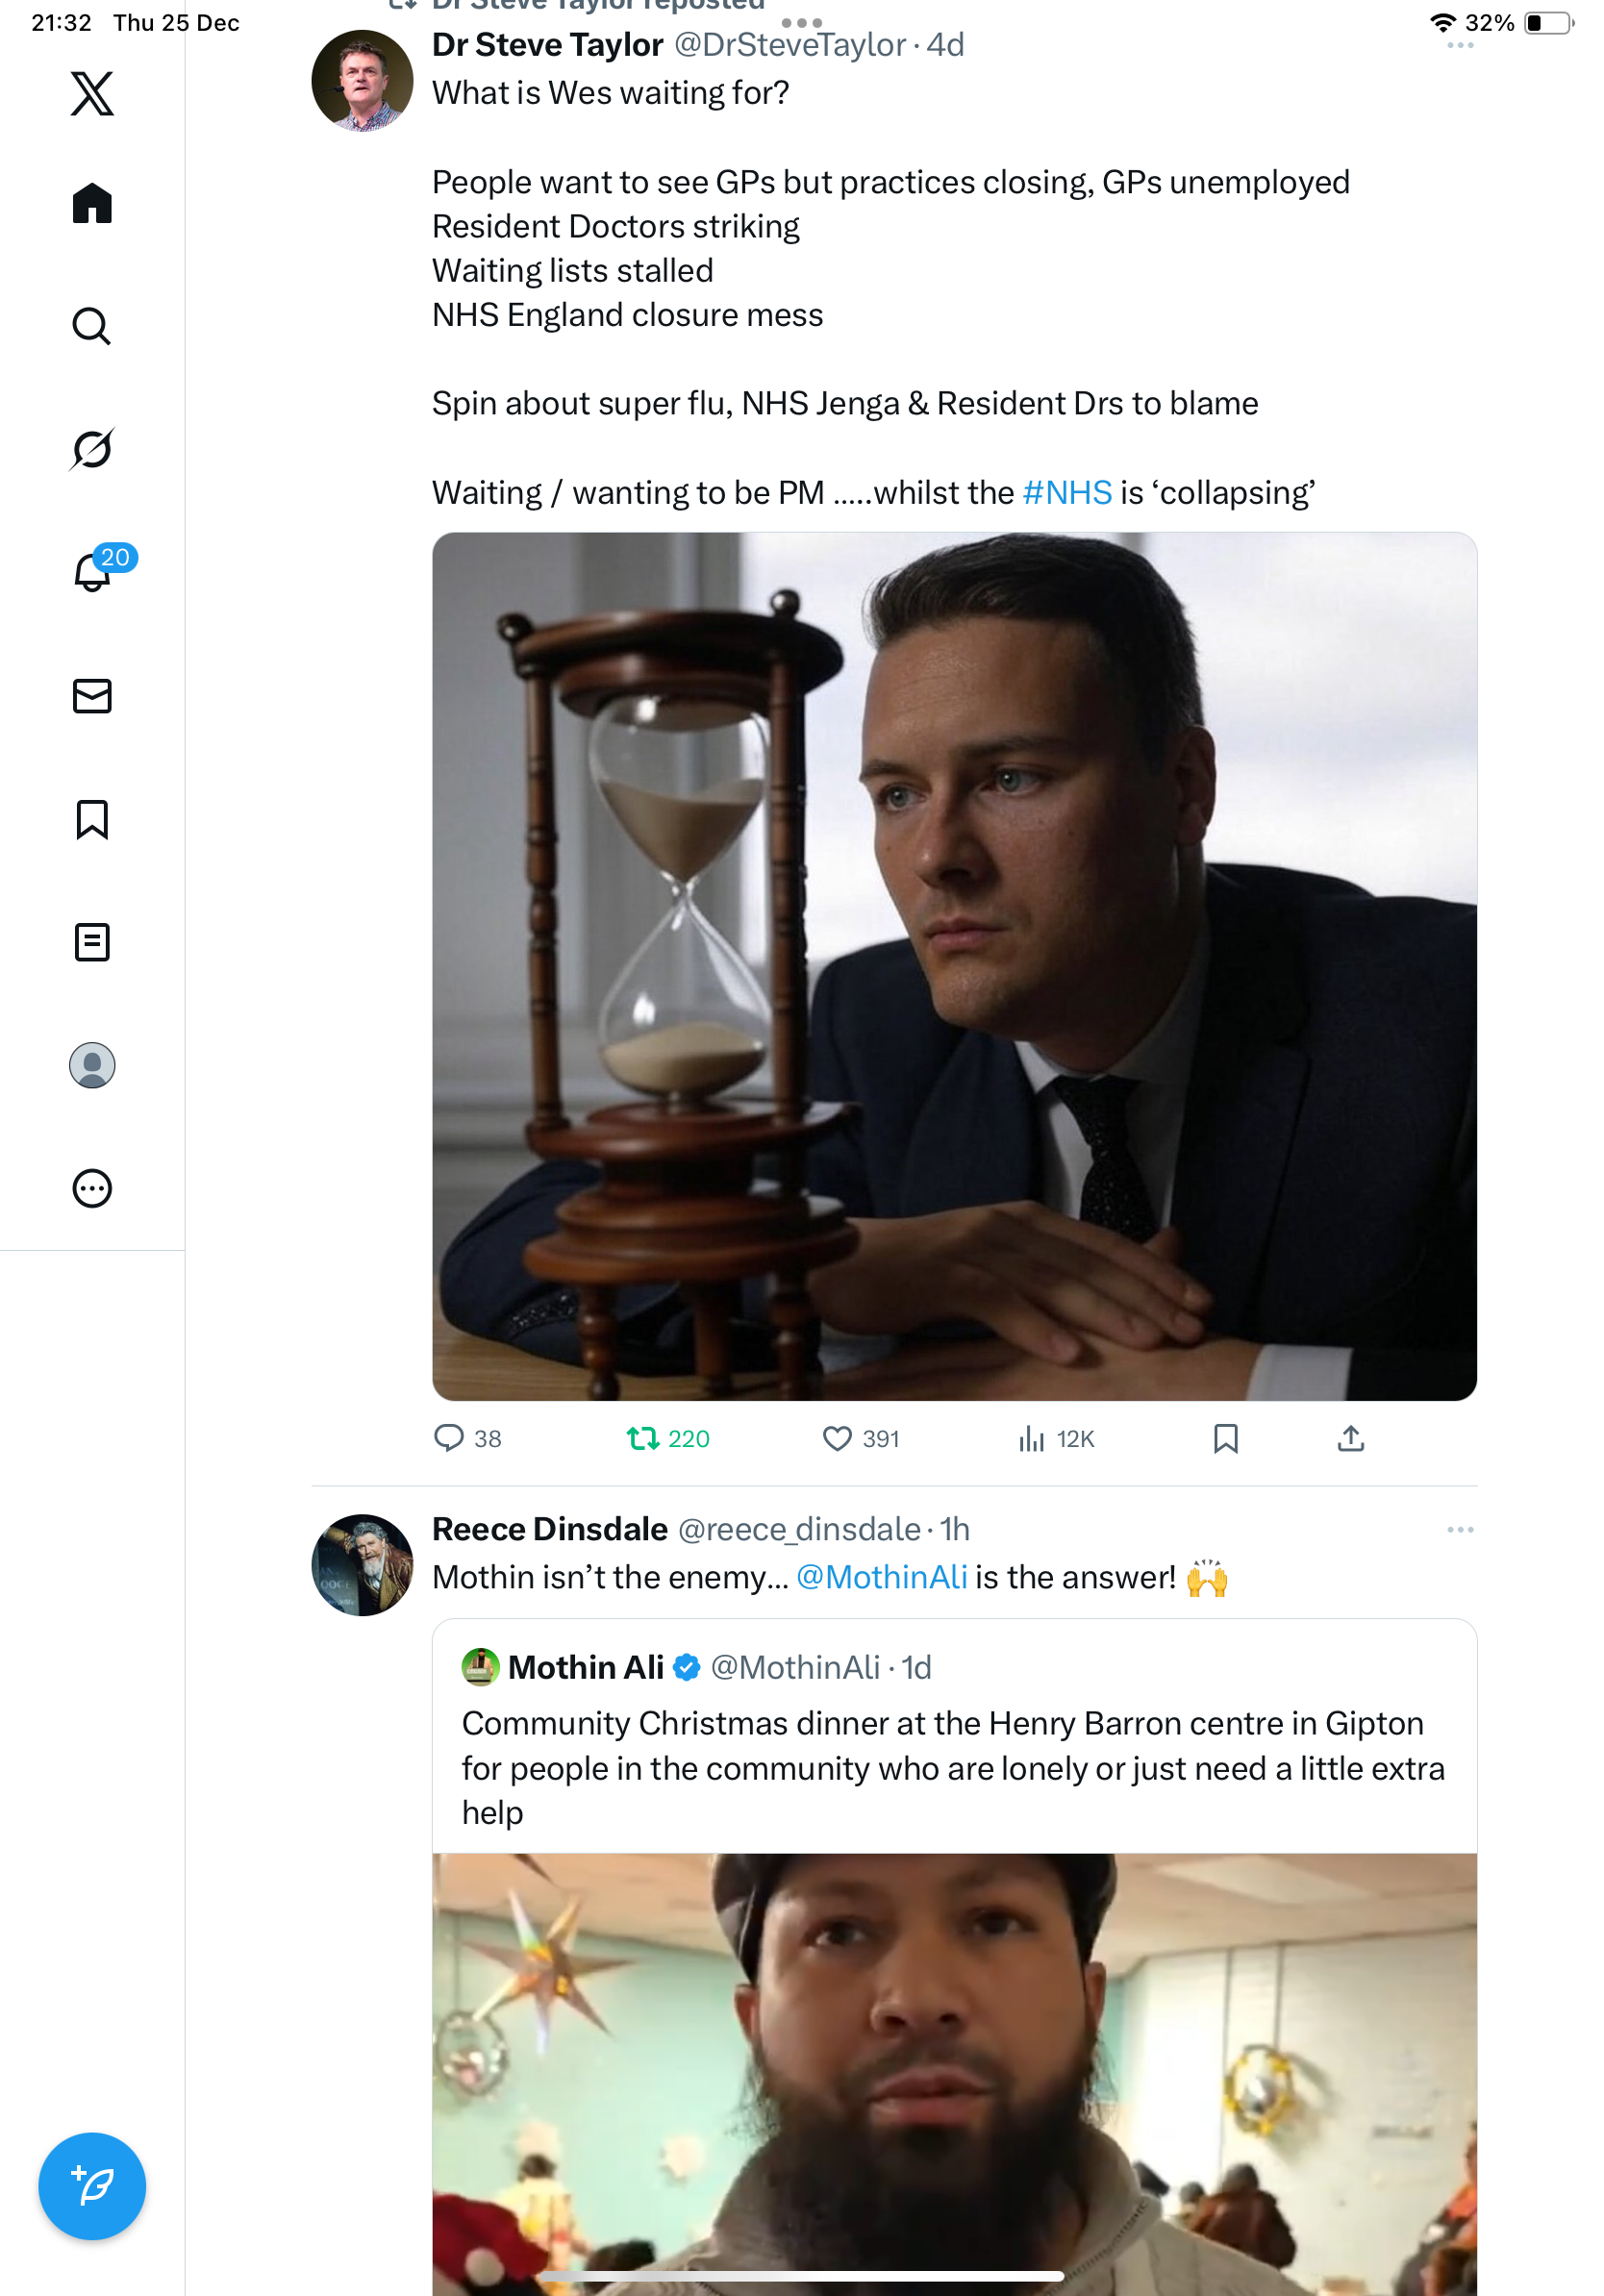Open Direct Messages envelope
The width and height of the screenshot is (1604, 2296).
tap(92, 696)
